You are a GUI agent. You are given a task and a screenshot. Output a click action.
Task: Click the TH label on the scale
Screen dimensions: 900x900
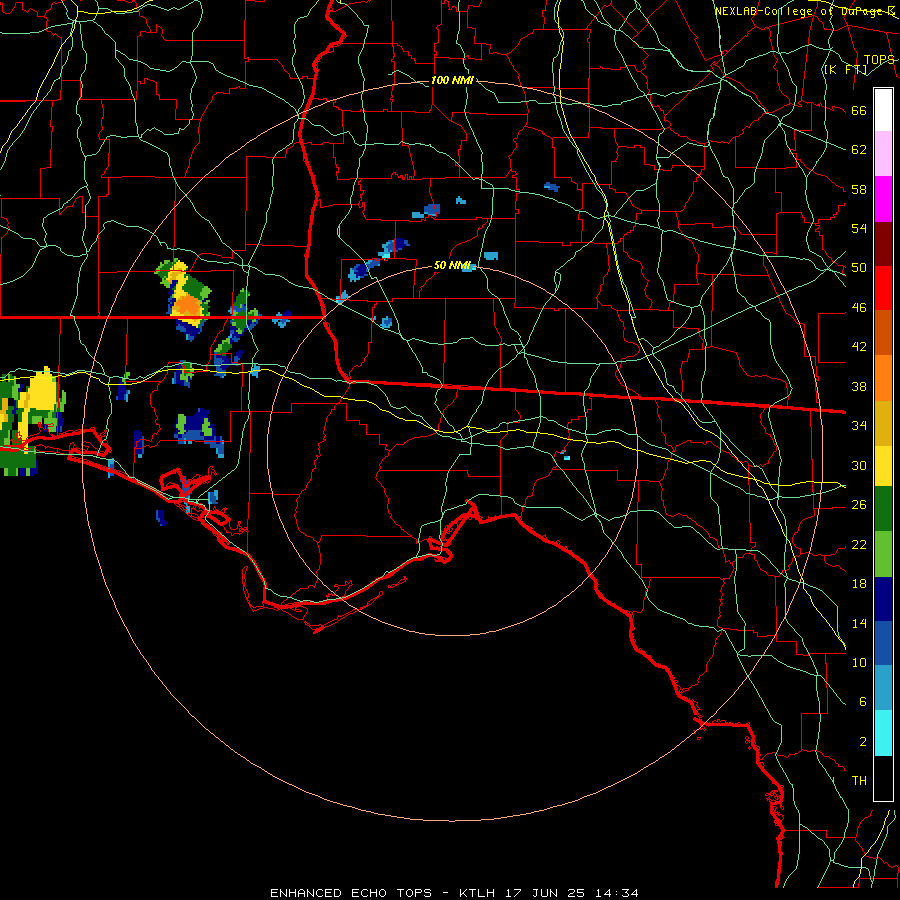pyautogui.click(x=859, y=781)
